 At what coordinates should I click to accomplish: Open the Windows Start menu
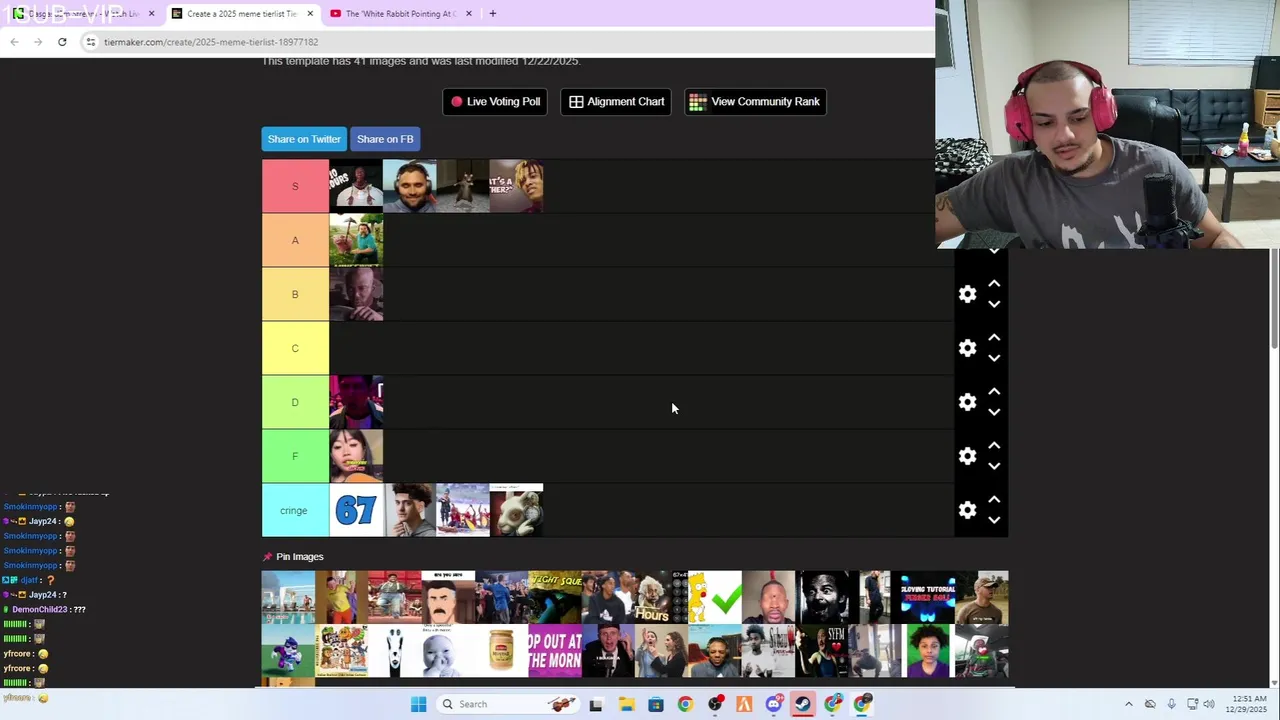click(x=418, y=704)
